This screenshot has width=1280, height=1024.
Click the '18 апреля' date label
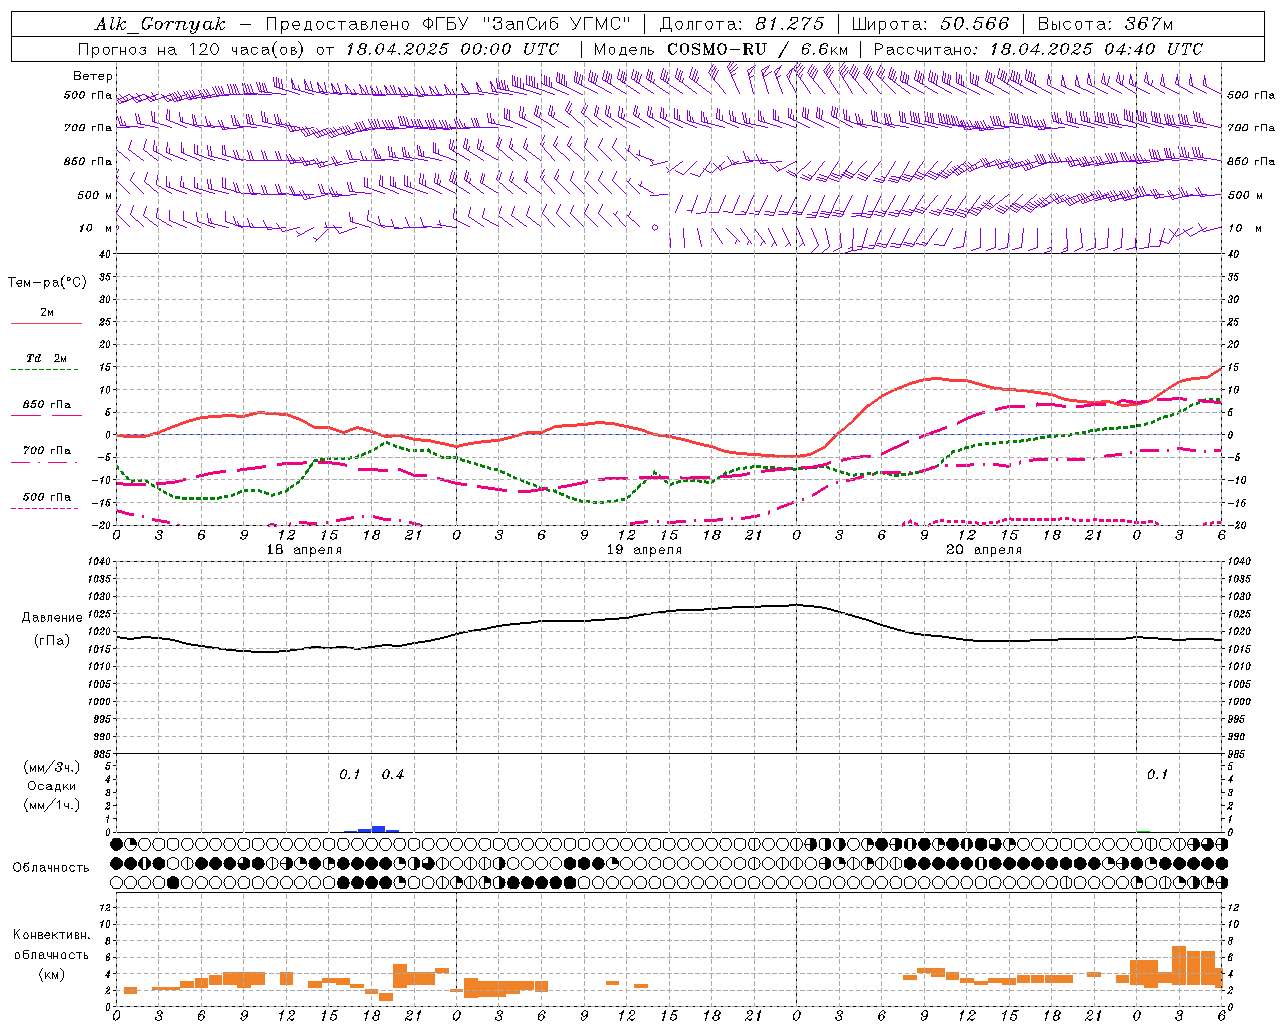[x=304, y=550]
